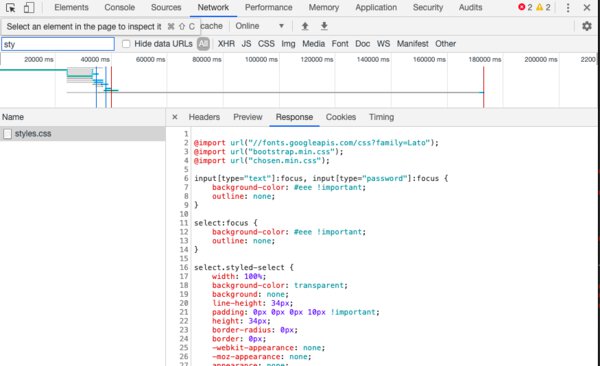Viewport: 600px width, 366px height.
Task: Show the Preview sub-tab
Action: [x=248, y=117]
